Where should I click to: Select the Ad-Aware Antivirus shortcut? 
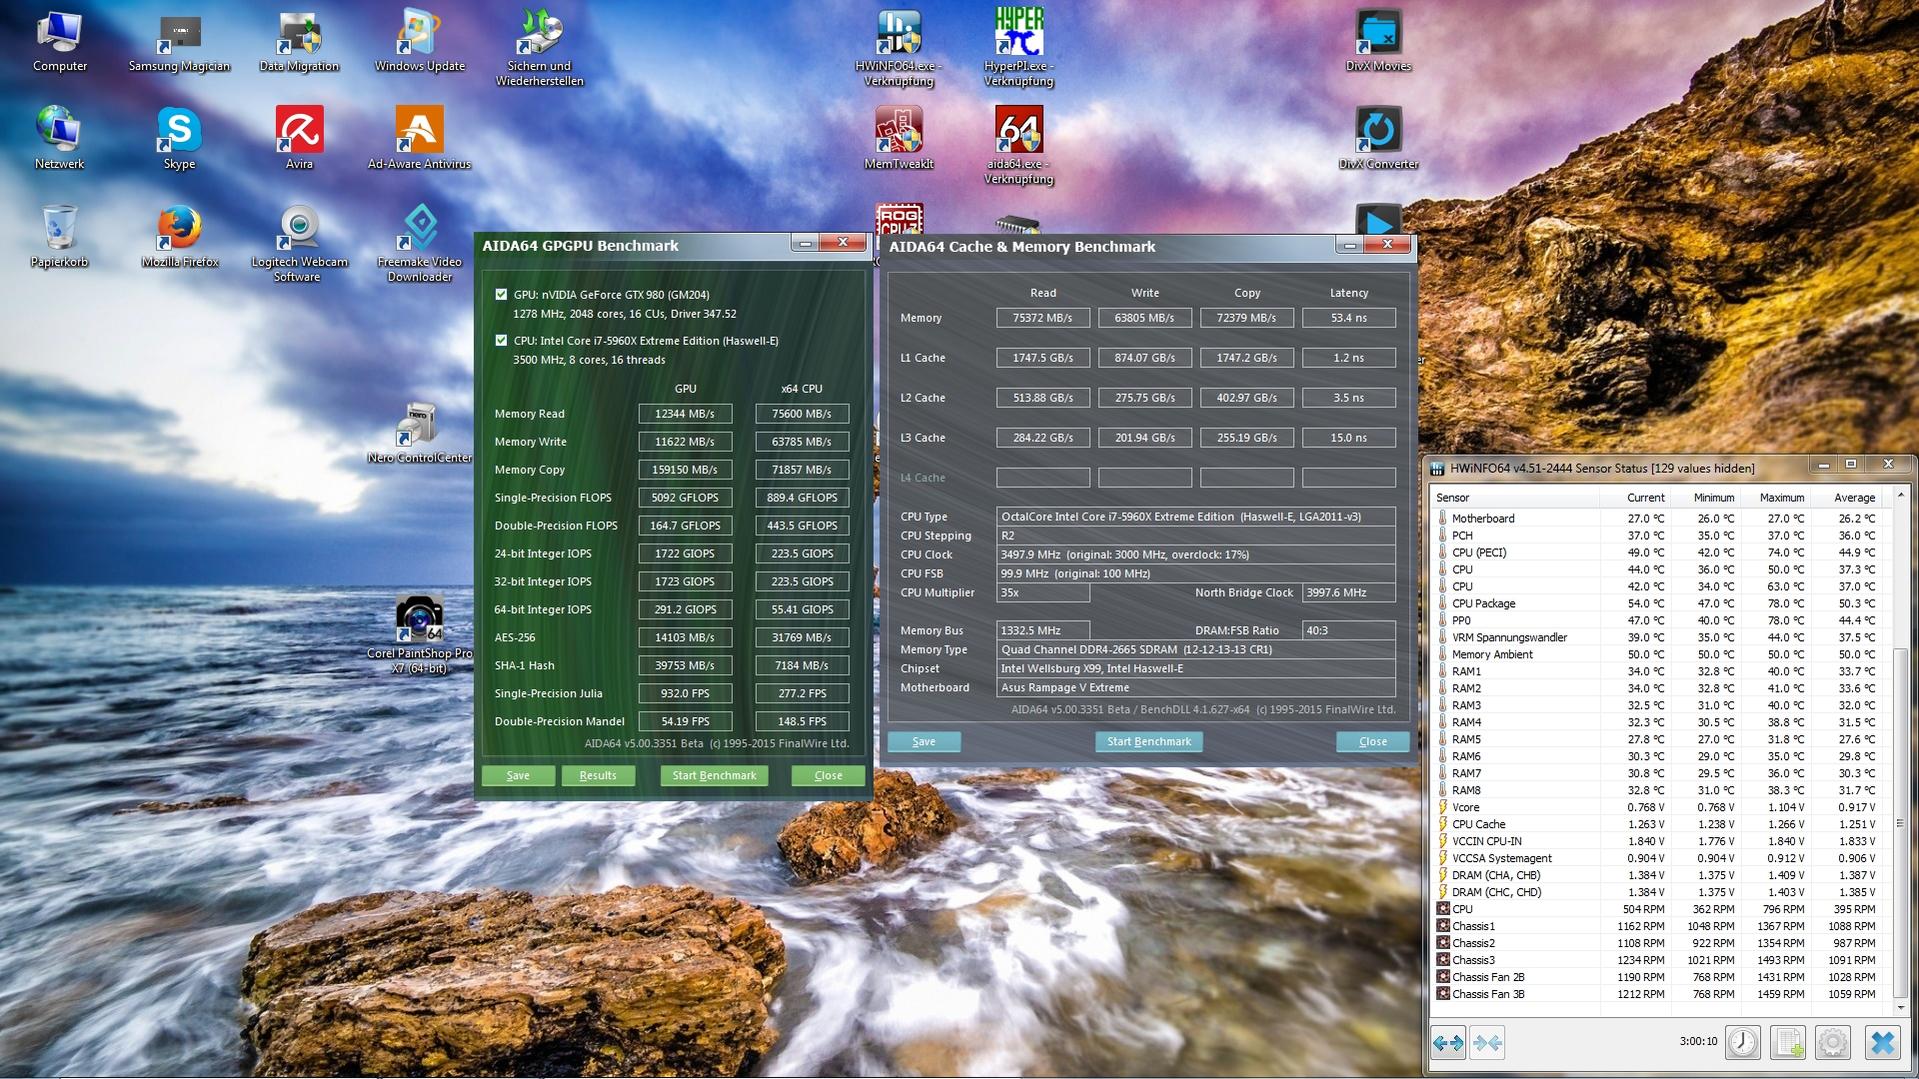click(419, 139)
